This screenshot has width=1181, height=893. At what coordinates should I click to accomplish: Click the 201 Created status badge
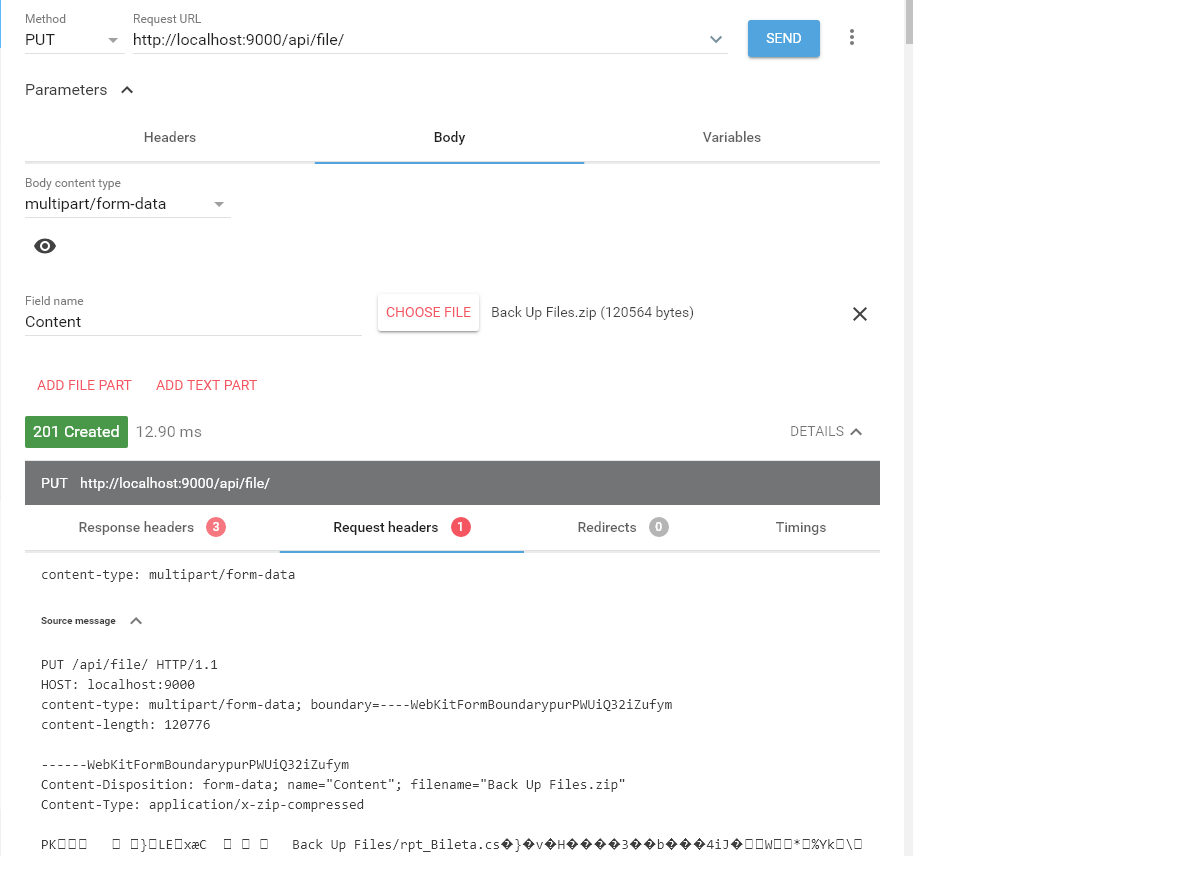[76, 431]
